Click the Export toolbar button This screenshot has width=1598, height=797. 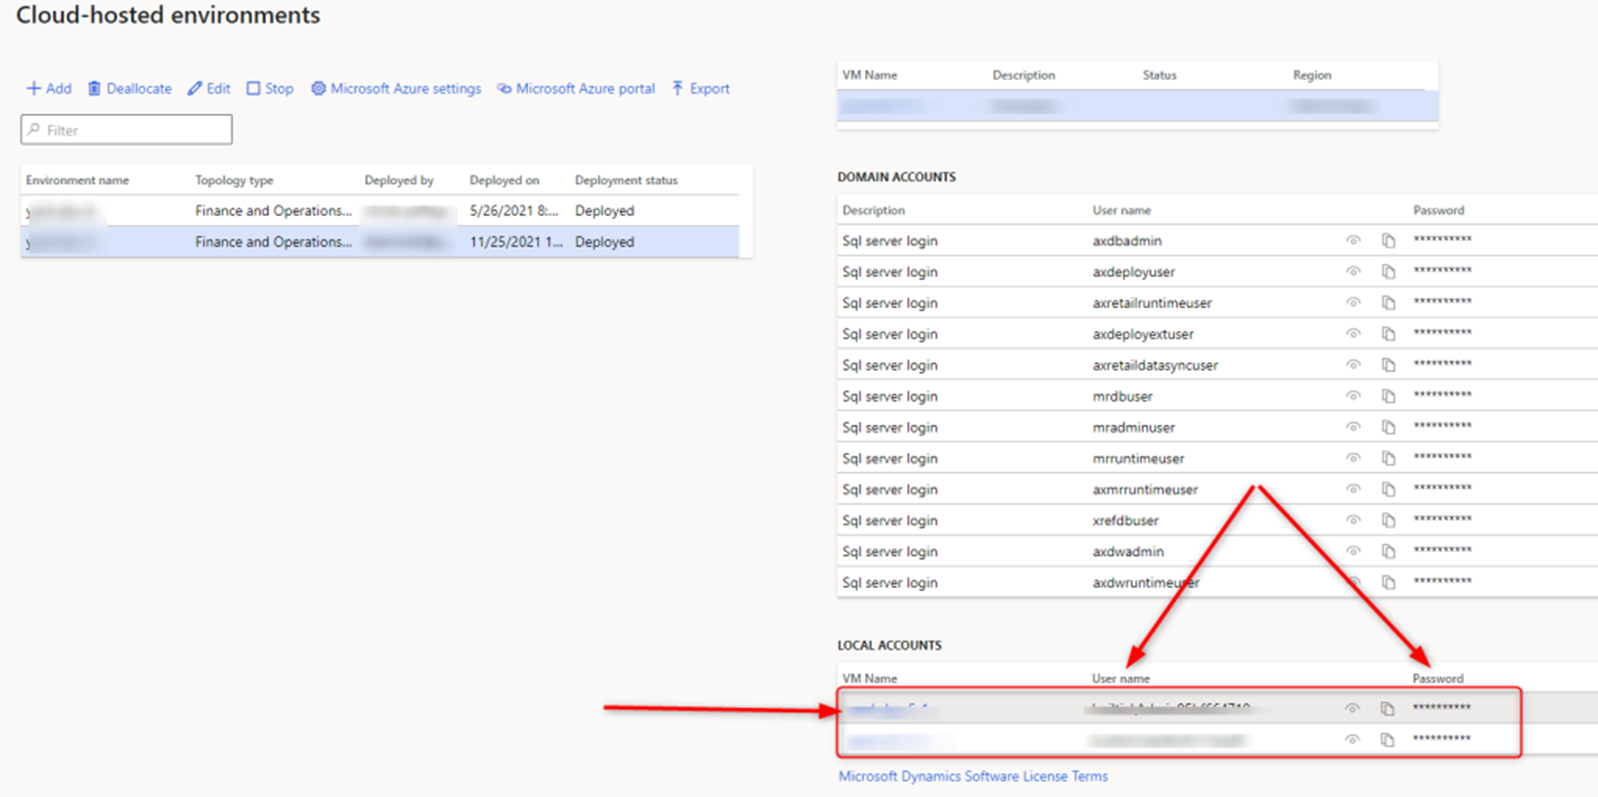pos(700,88)
